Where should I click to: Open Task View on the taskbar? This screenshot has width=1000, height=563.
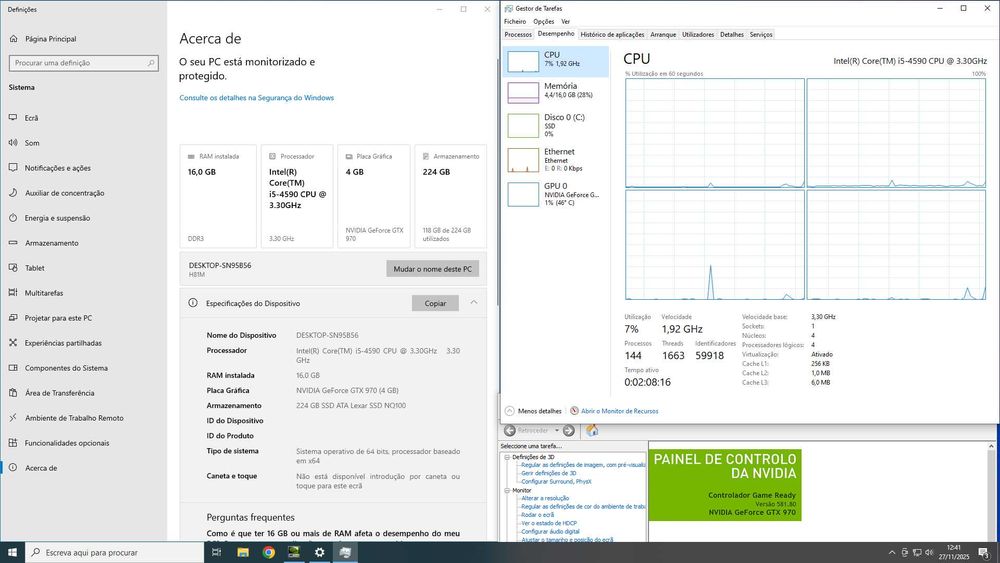coord(216,552)
